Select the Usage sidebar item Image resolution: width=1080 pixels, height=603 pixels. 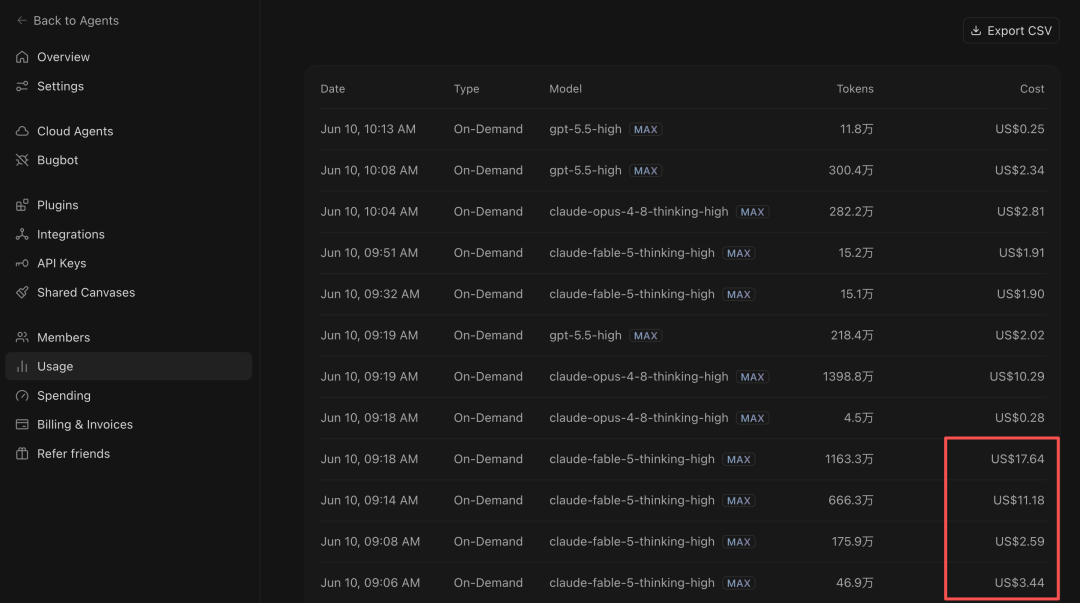click(x=128, y=366)
